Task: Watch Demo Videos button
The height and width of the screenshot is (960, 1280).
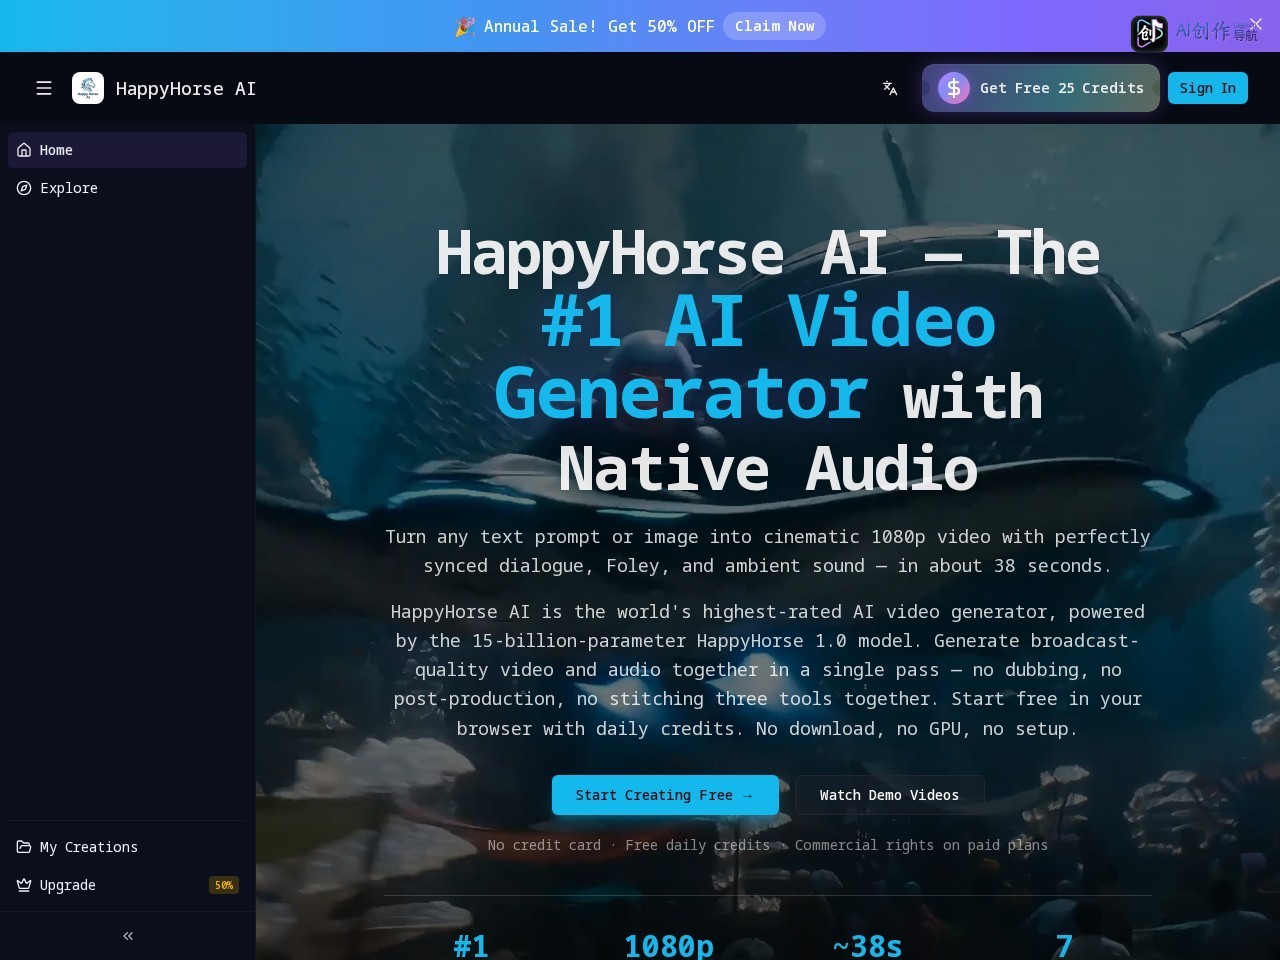Action: (889, 795)
